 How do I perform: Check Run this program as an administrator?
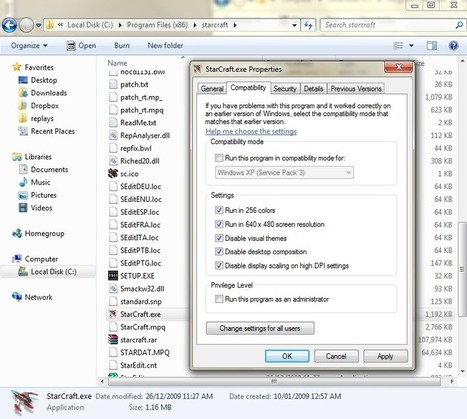click(x=219, y=299)
